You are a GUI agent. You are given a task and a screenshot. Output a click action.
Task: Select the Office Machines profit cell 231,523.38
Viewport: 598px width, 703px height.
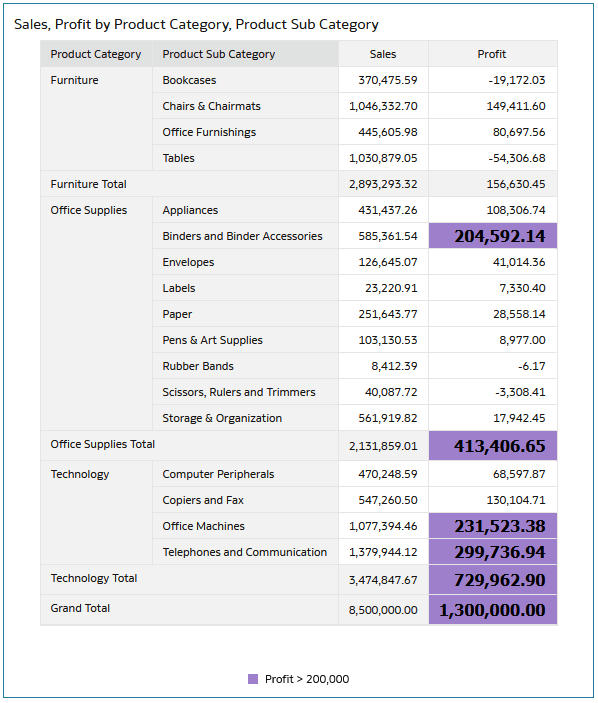tap(493, 526)
